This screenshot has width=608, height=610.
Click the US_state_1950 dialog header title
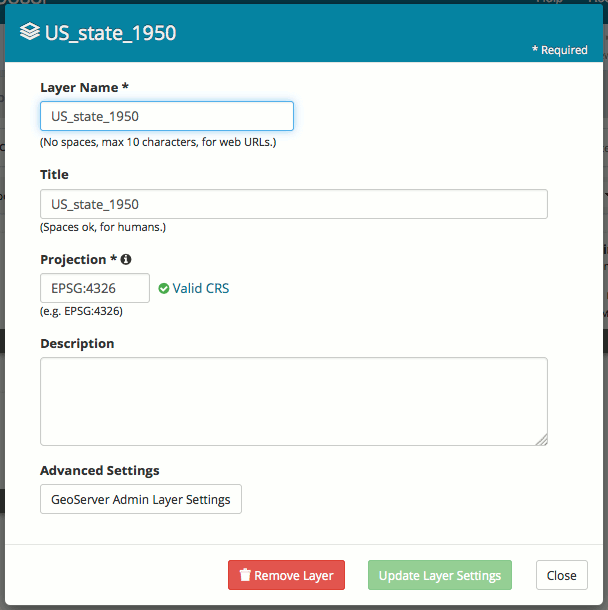point(110,33)
